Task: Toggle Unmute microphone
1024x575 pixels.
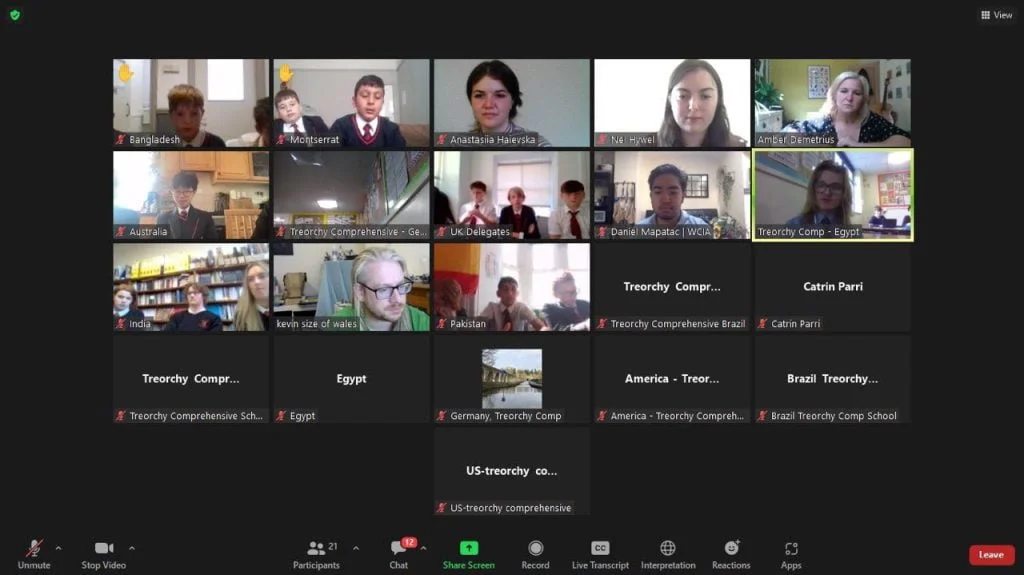Action: click(x=34, y=555)
